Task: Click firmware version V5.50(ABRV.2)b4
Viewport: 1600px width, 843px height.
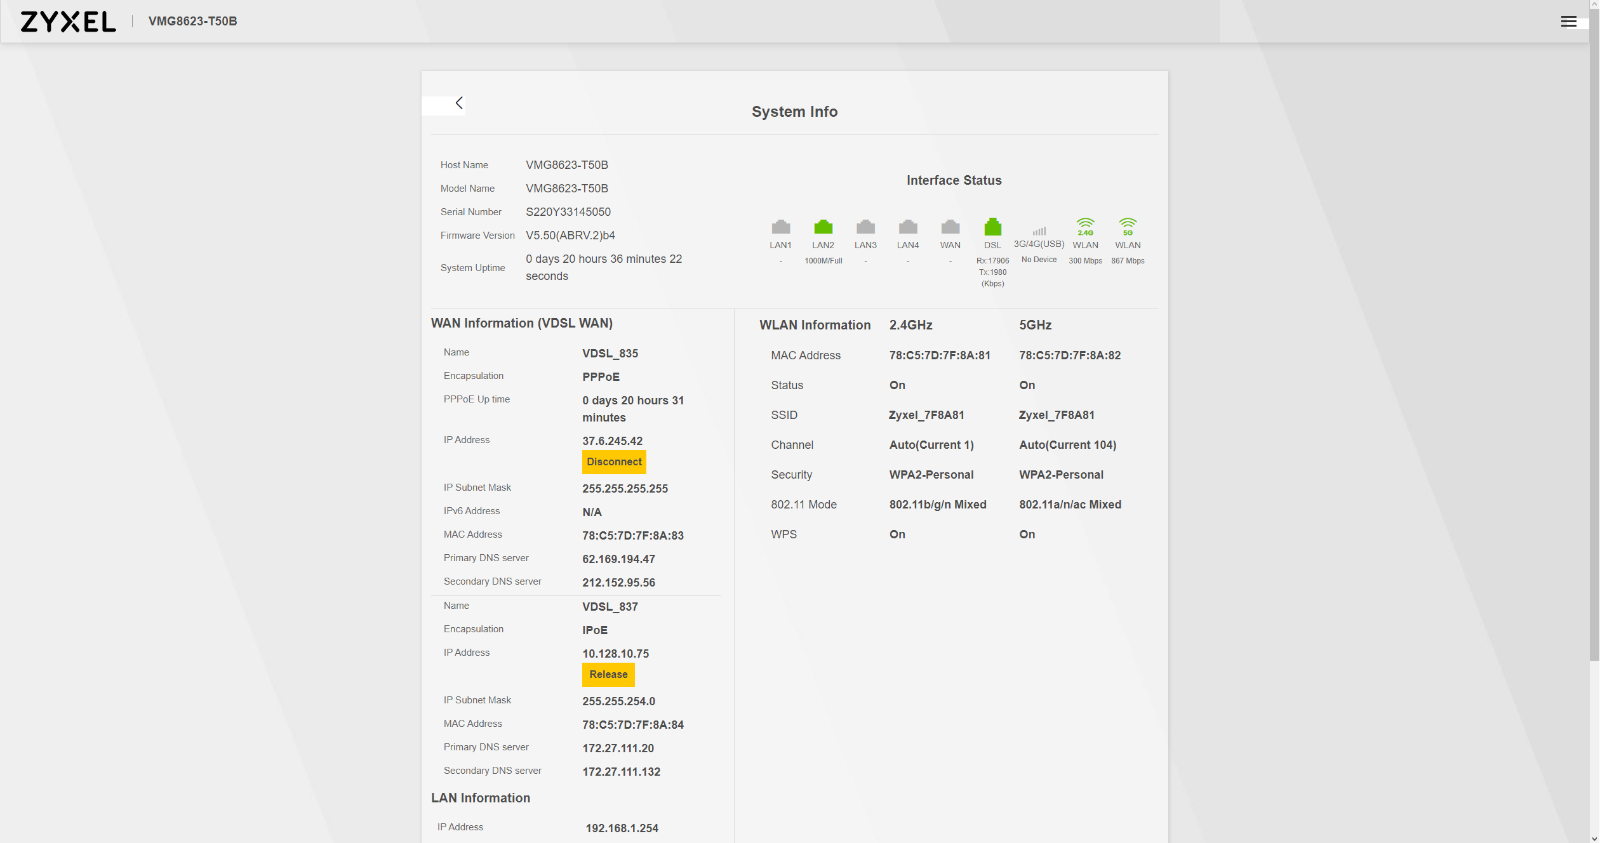Action: click(x=571, y=236)
